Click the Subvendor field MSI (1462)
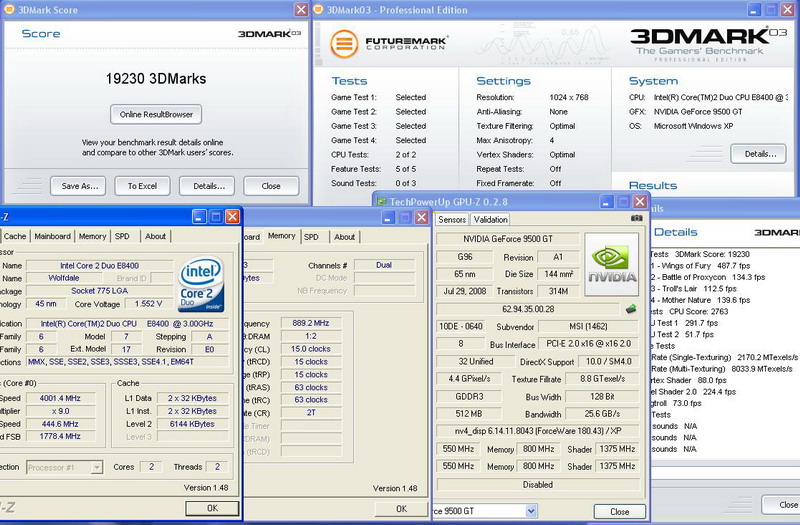This screenshot has height=525, width=800. pyautogui.click(x=588, y=327)
